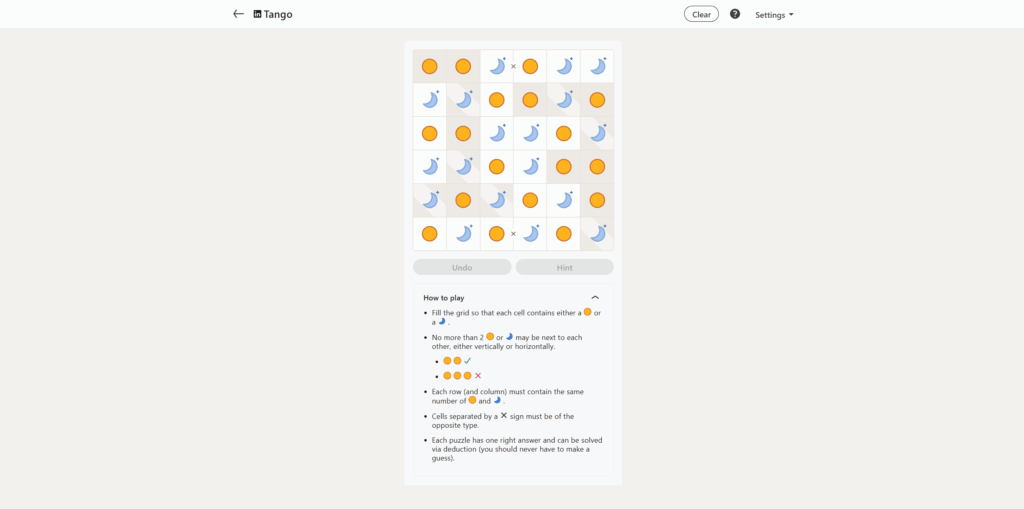Click the sun in the last row, third column
This screenshot has height=509, width=1024.
click(496, 234)
